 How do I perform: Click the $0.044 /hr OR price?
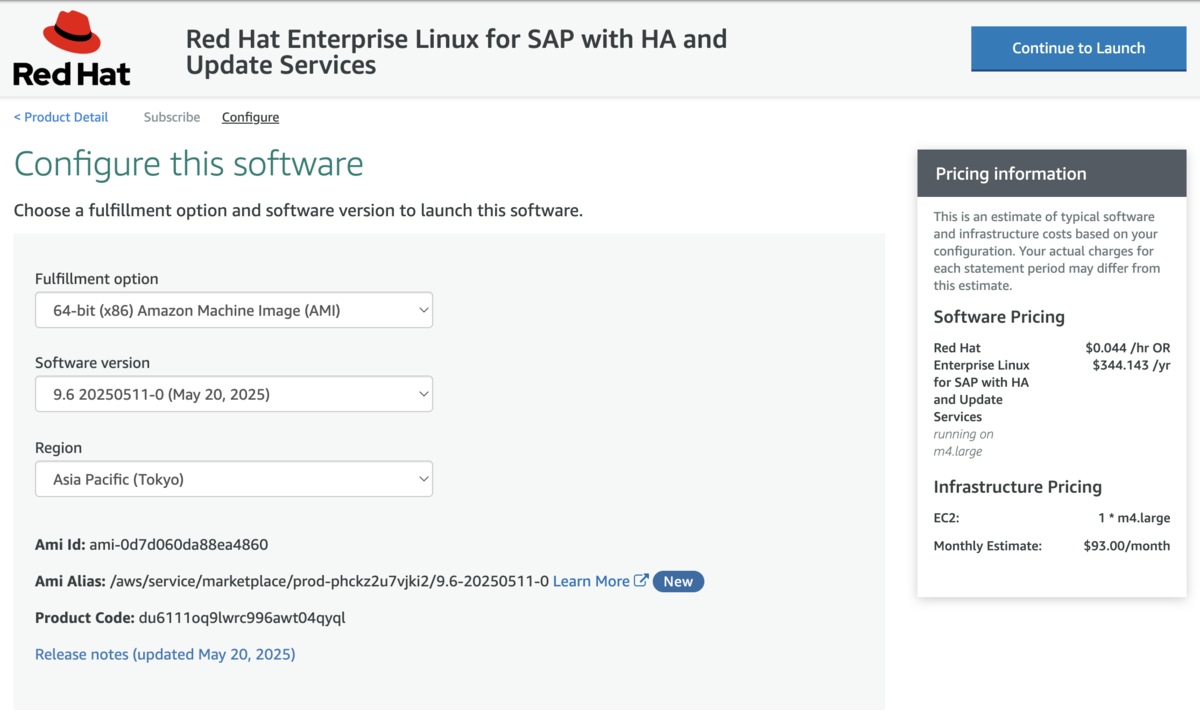(x=1127, y=348)
